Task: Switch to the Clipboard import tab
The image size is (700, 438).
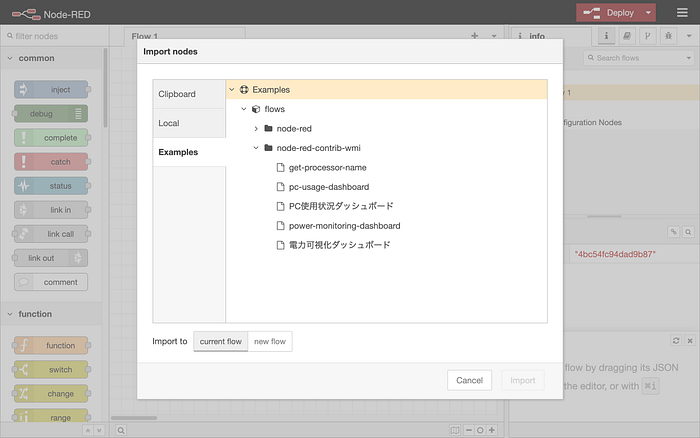Action: pyautogui.click(x=189, y=94)
